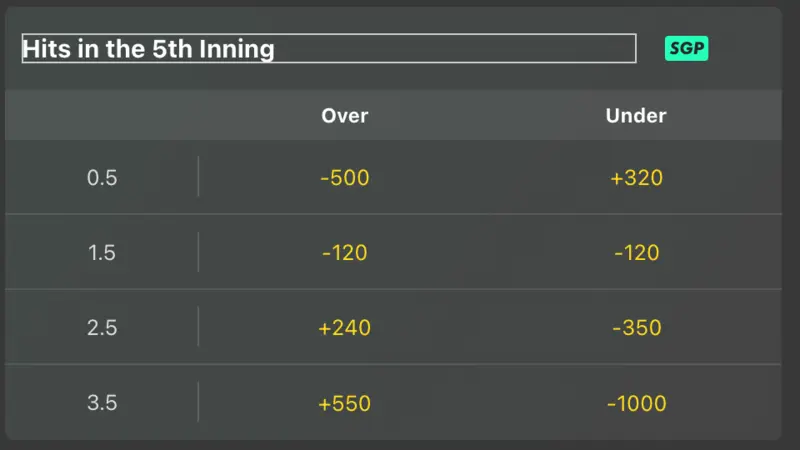Click the empty header cell left of Over

[x=102, y=116]
